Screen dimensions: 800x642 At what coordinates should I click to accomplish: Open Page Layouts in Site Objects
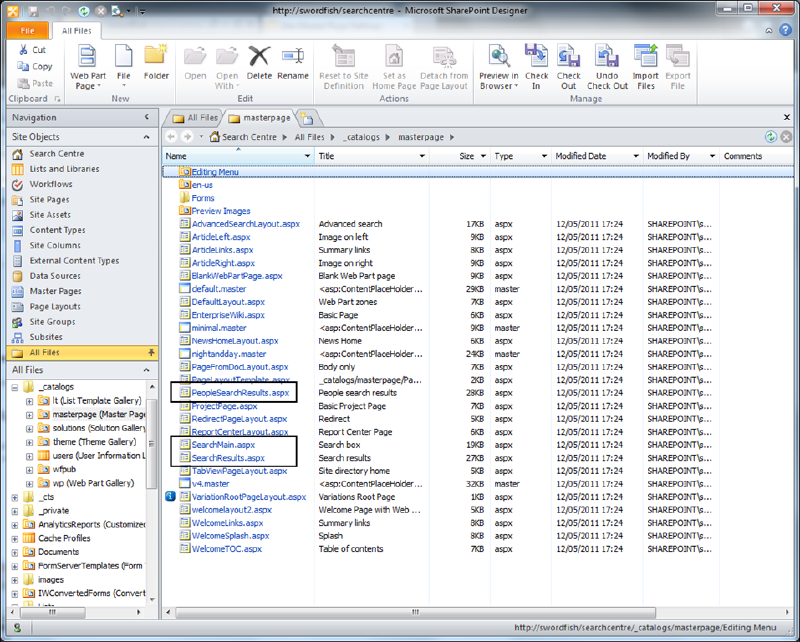(55, 307)
